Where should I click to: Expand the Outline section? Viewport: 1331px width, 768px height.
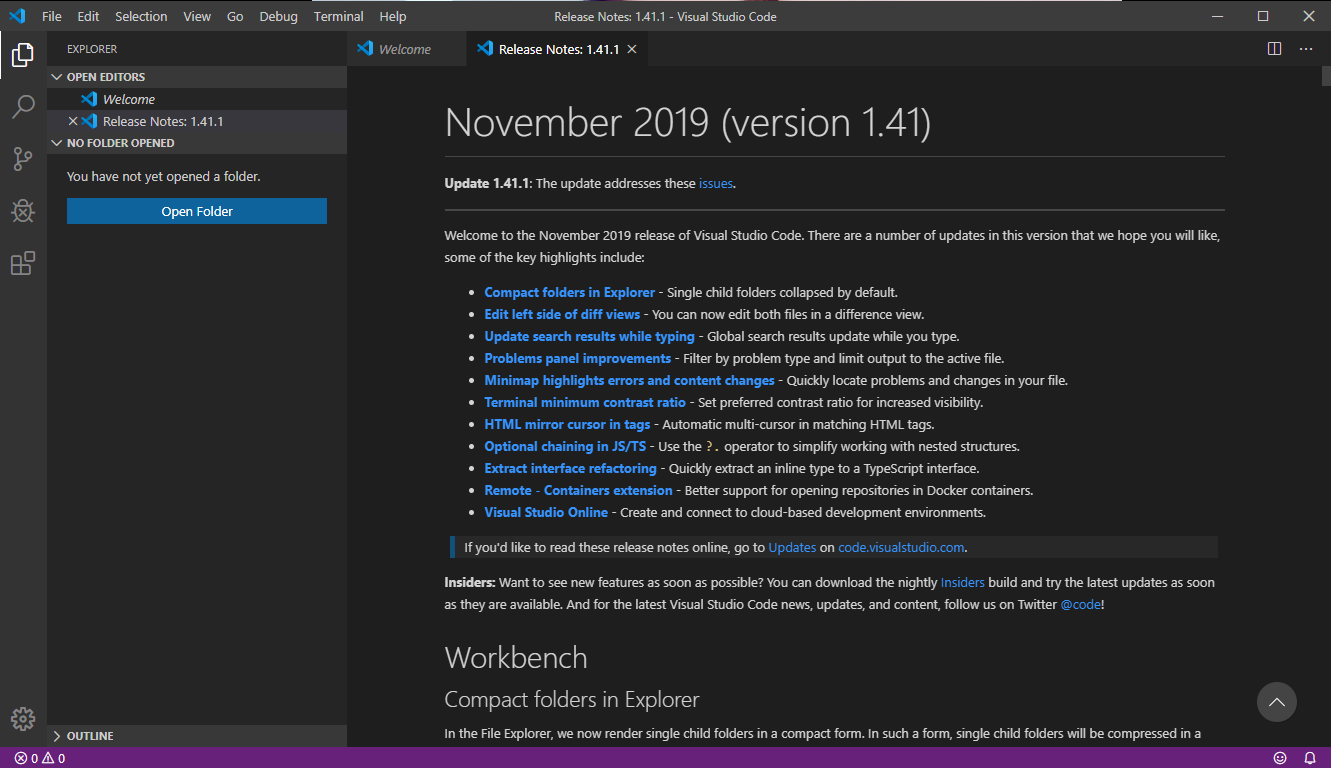pyautogui.click(x=197, y=736)
